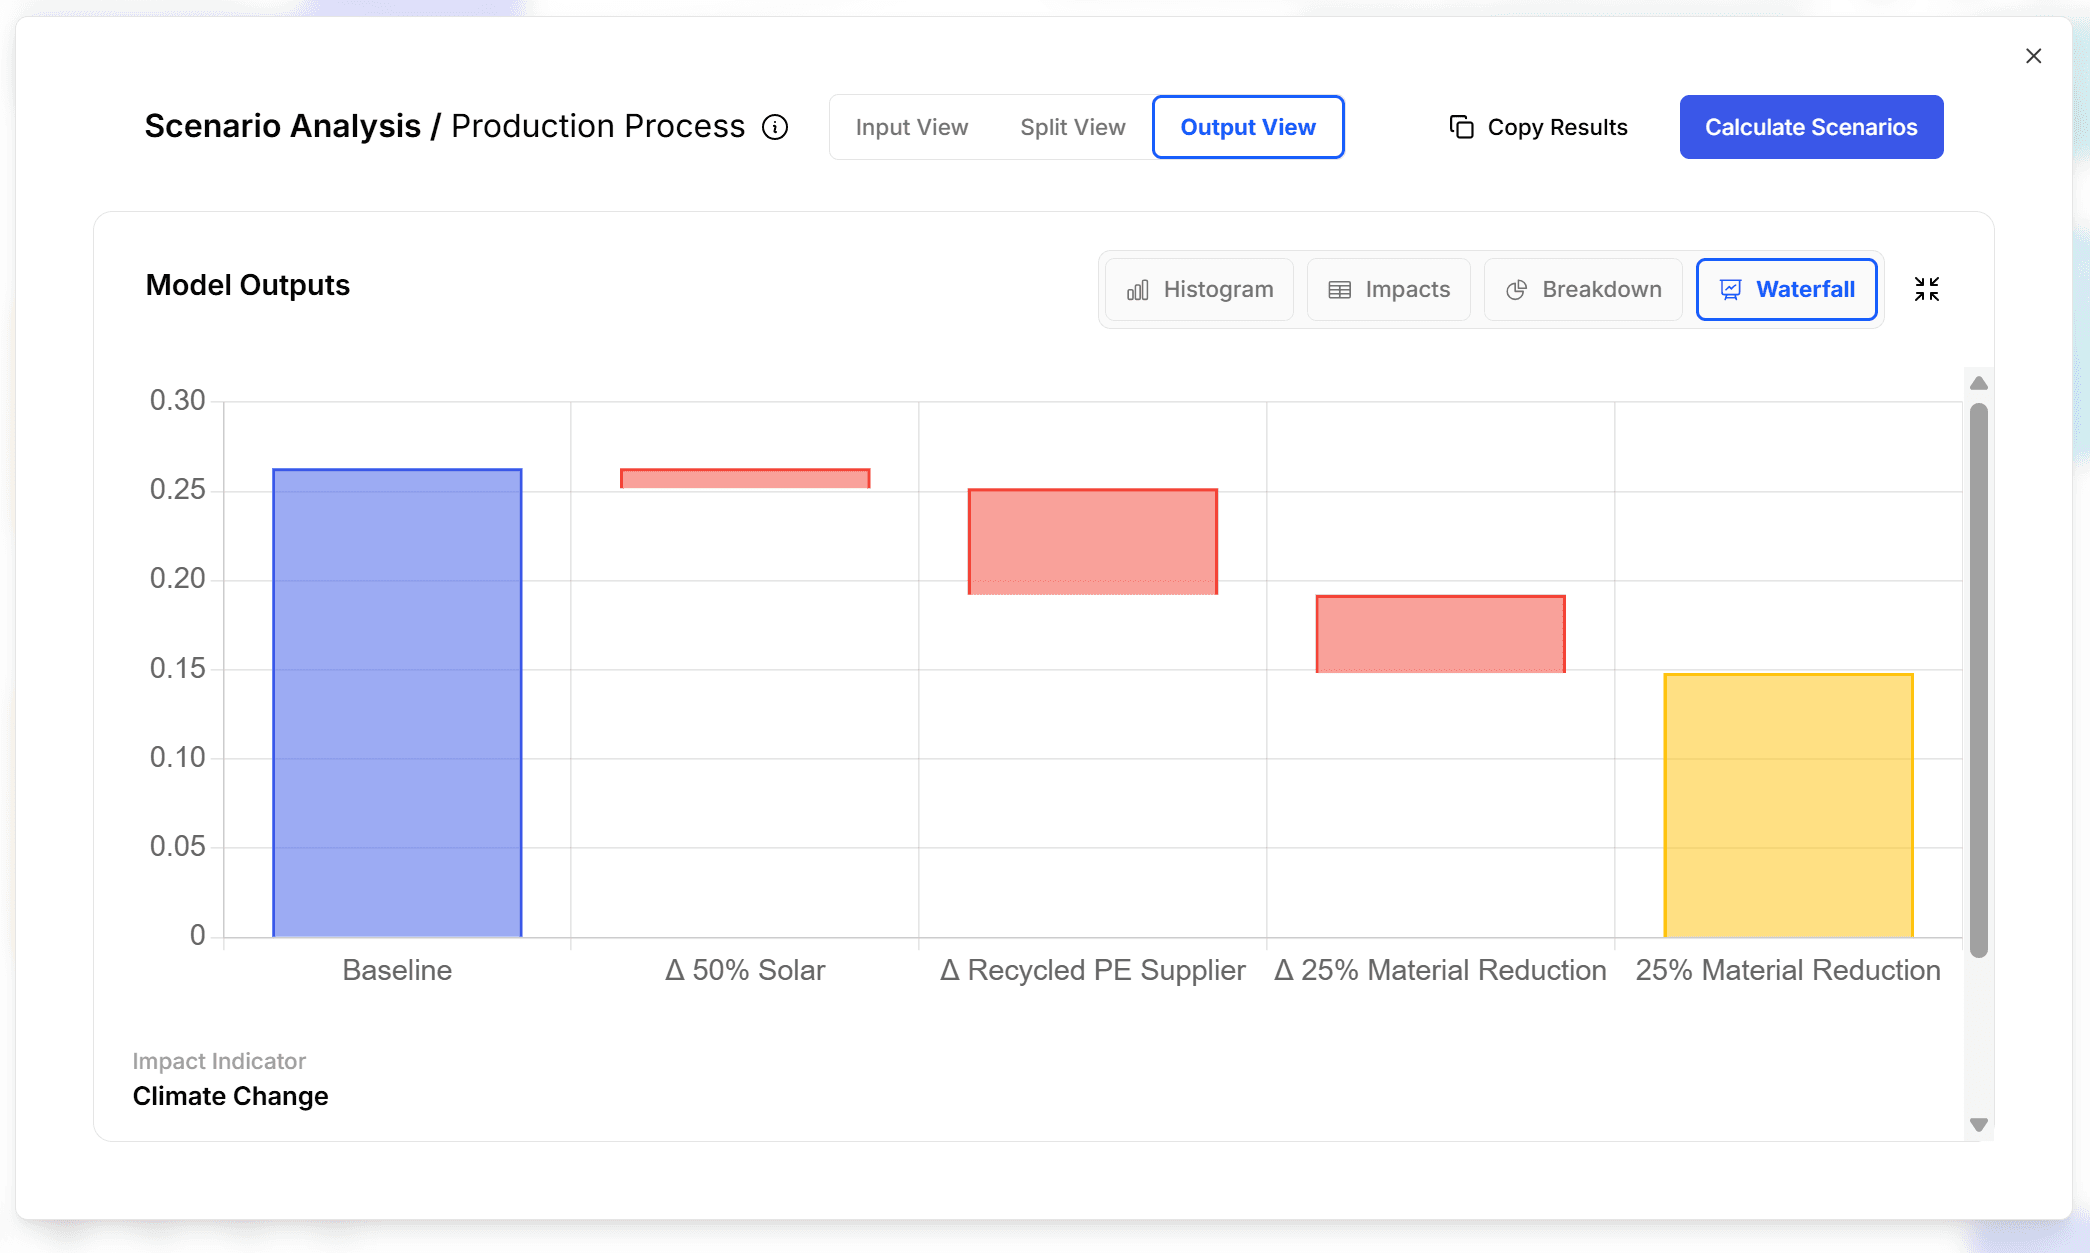Switch to Input View mode
Screen dimensions: 2090x1253
click(x=911, y=127)
